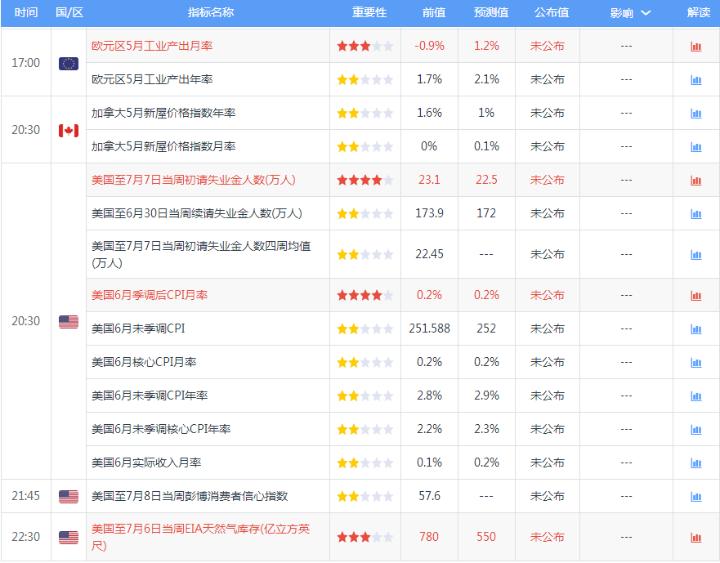This screenshot has height=563, width=720.
Task: Open chart icon for 美国6月核心CPI月率
Action: [x=696, y=363]
